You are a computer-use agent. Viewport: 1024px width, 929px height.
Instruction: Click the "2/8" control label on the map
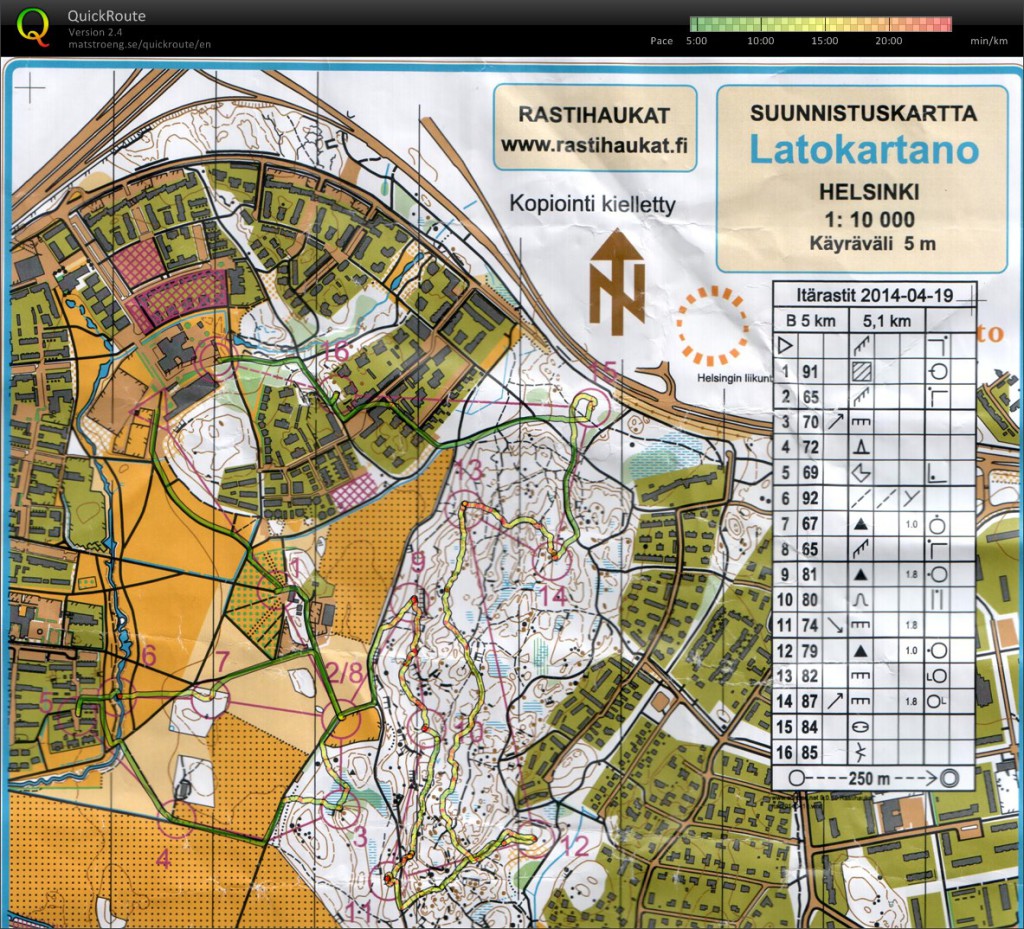[345, 672]
